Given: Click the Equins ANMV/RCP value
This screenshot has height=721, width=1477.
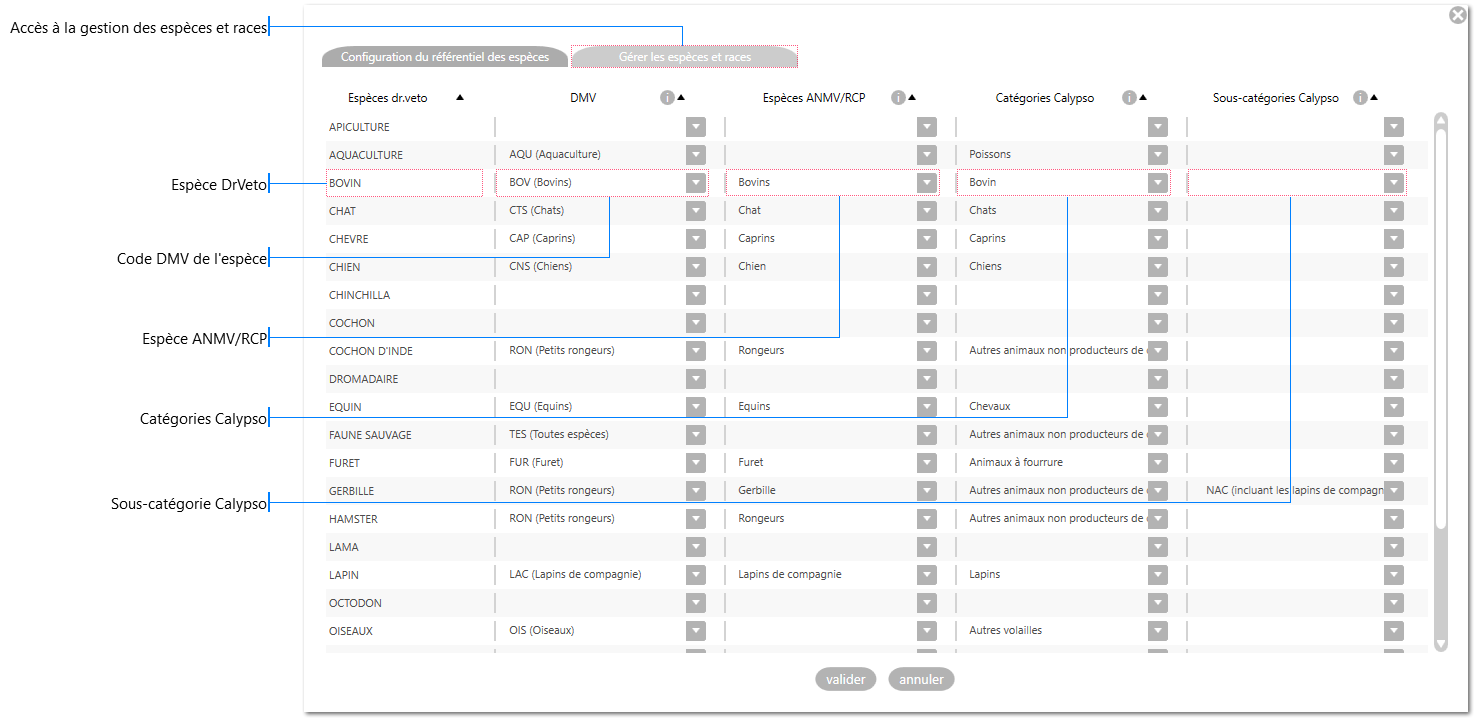Looking at the screenshot, I should tap(754, 407).
